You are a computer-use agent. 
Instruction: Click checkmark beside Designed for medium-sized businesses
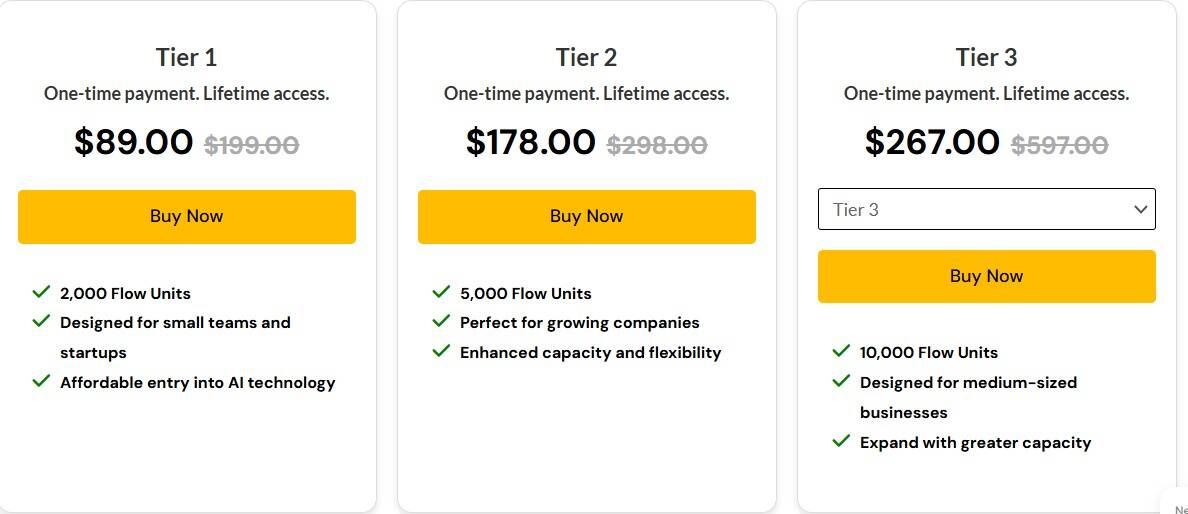(x=841, y=381)
